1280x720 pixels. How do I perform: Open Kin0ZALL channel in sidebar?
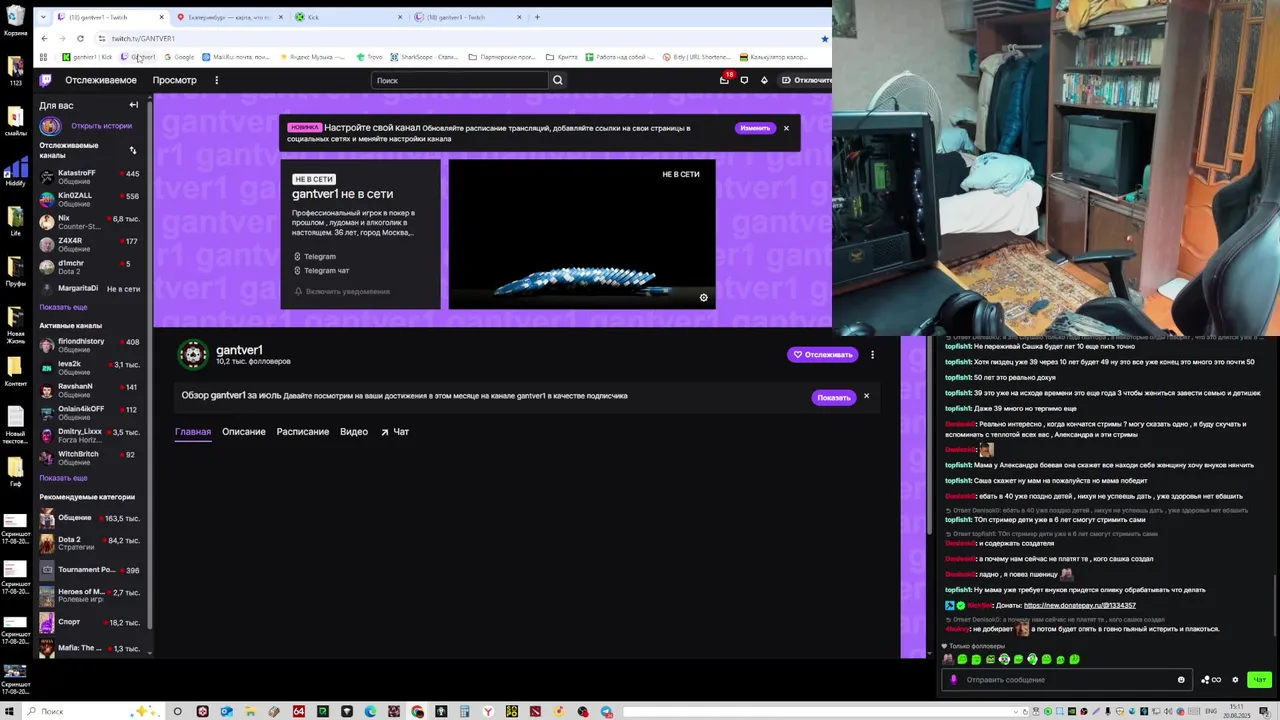tap(93, 199)
